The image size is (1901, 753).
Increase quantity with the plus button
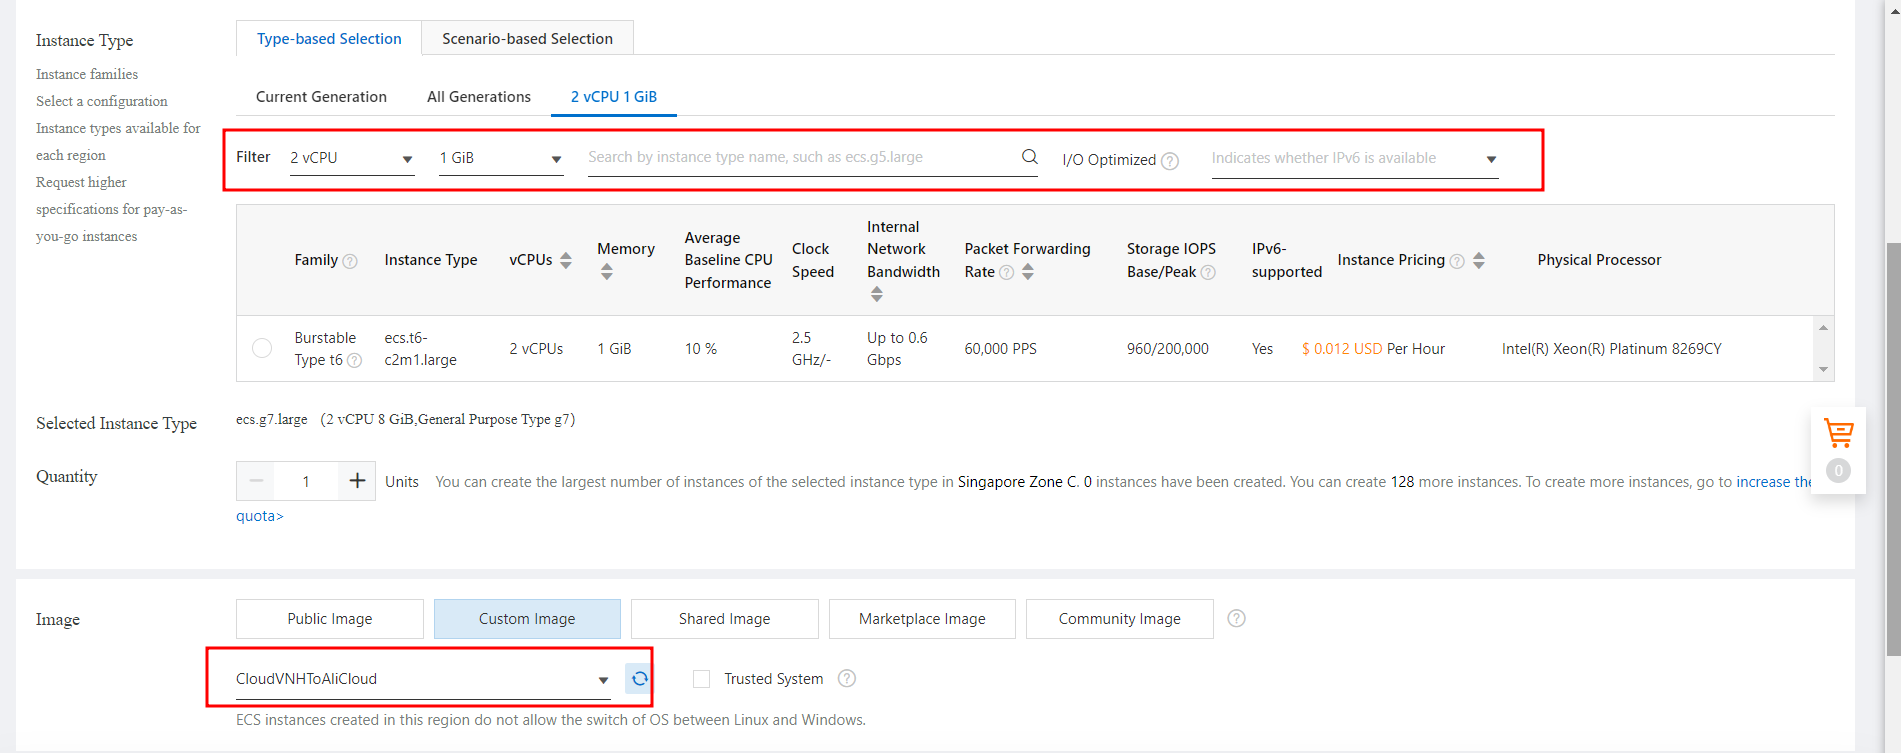click(356, 481)
